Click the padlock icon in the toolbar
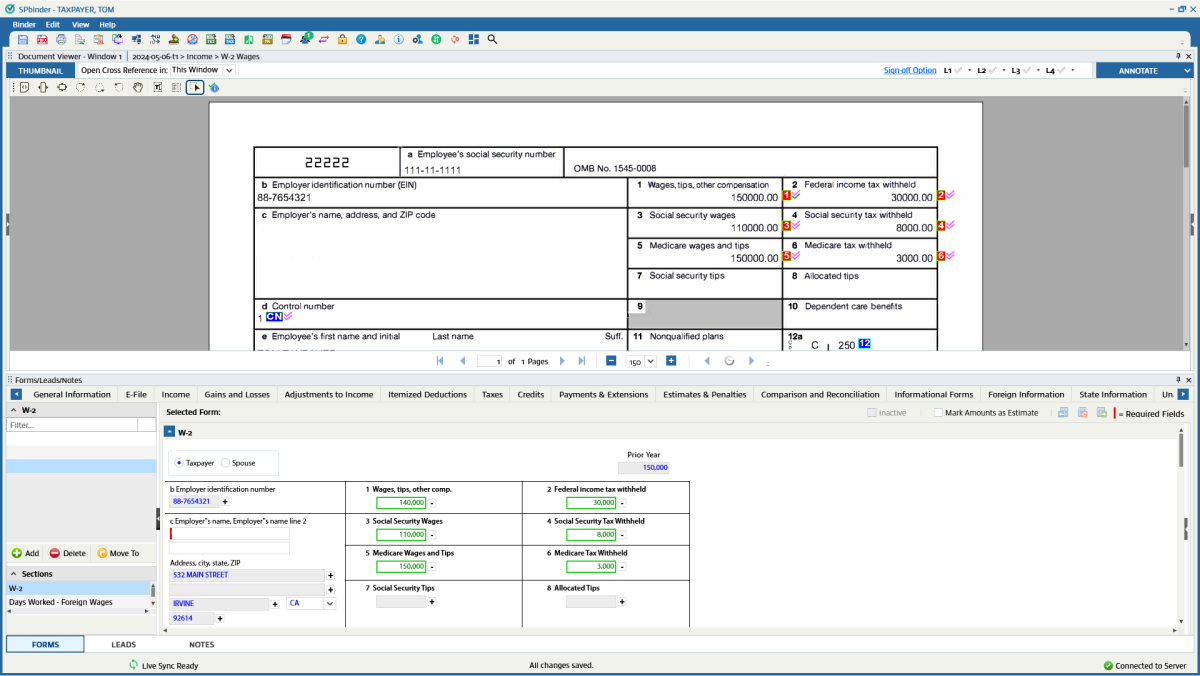This screenshot has width=1200, height=676. coord(342,39)
